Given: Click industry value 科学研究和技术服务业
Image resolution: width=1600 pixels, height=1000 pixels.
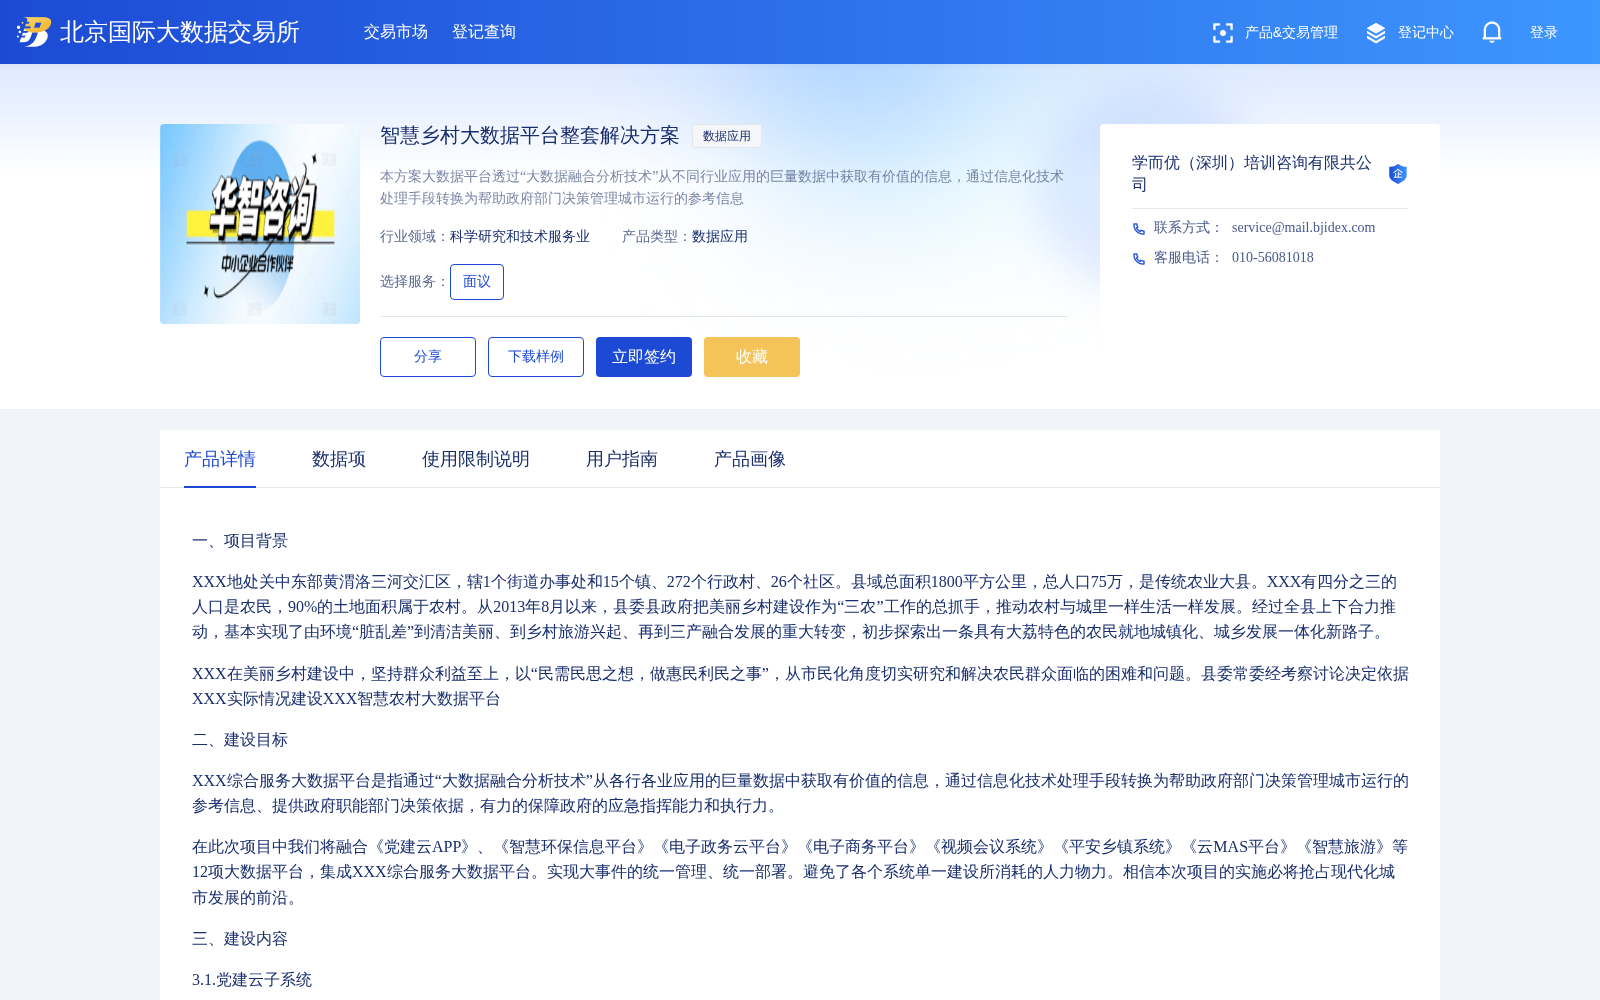Looking at the screenshot, I should click(x=520, y=237).
